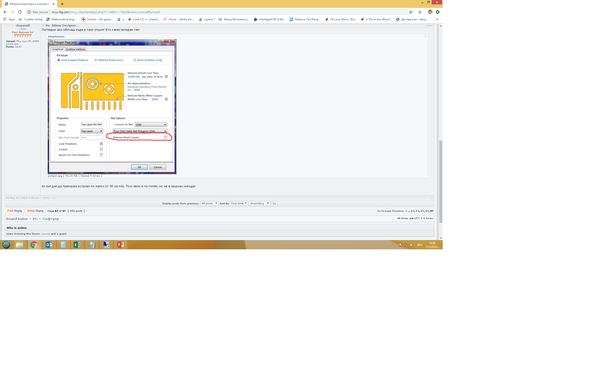Show more bookmarks via overflow chevron
Viewport: 600px width, 368px height.
click(437, 19)
